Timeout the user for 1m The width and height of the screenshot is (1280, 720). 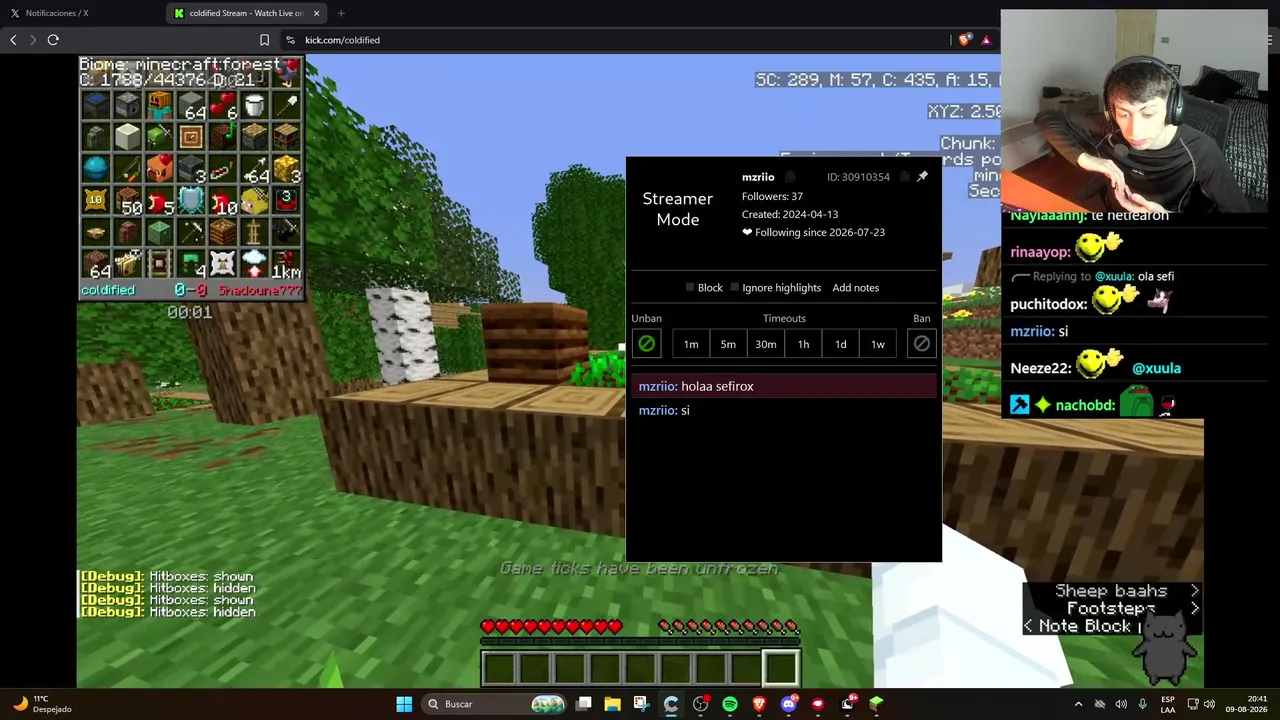[x=691, y=344]
